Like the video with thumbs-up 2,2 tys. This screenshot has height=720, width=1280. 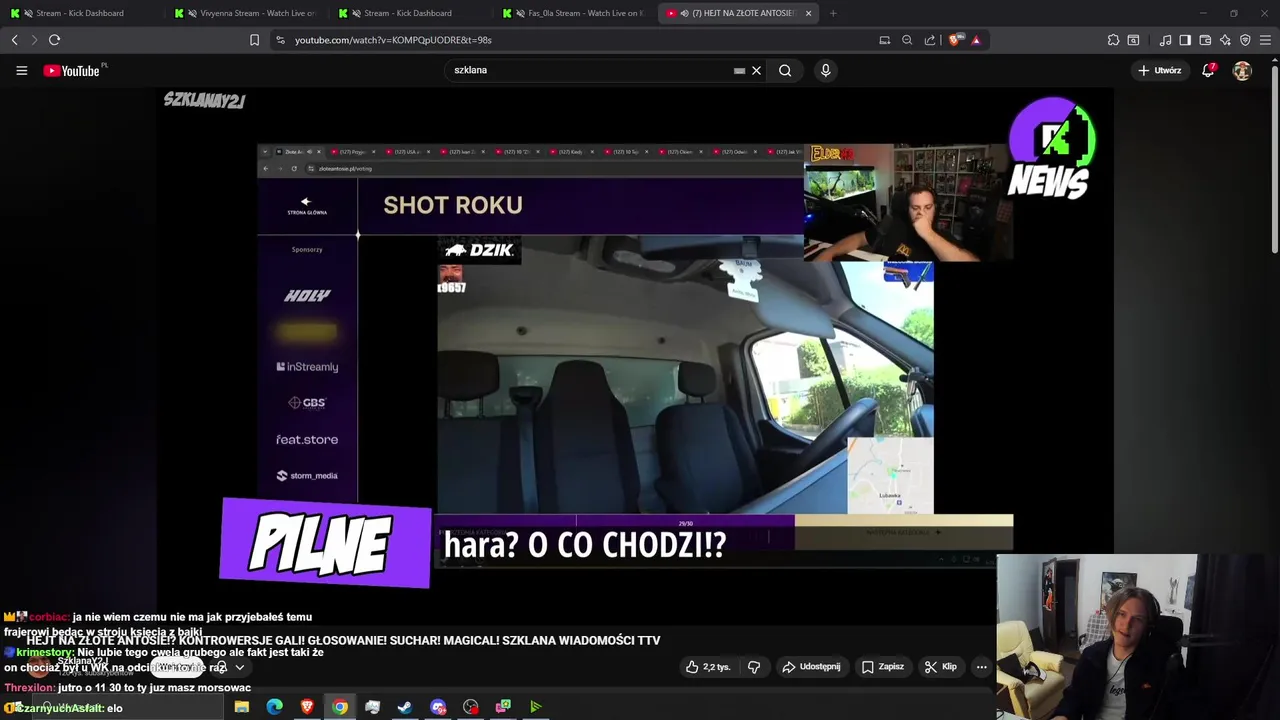point(707,667)
